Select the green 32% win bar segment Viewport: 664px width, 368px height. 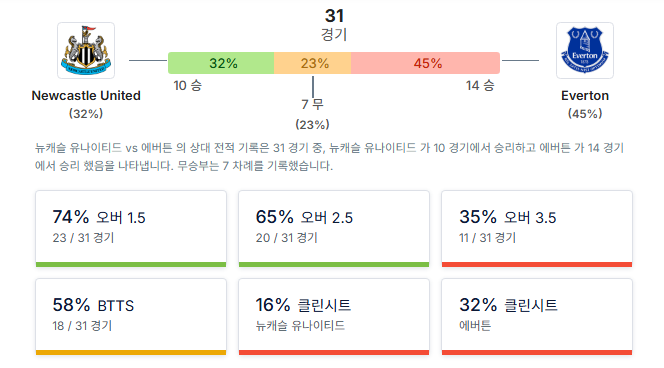221,63
